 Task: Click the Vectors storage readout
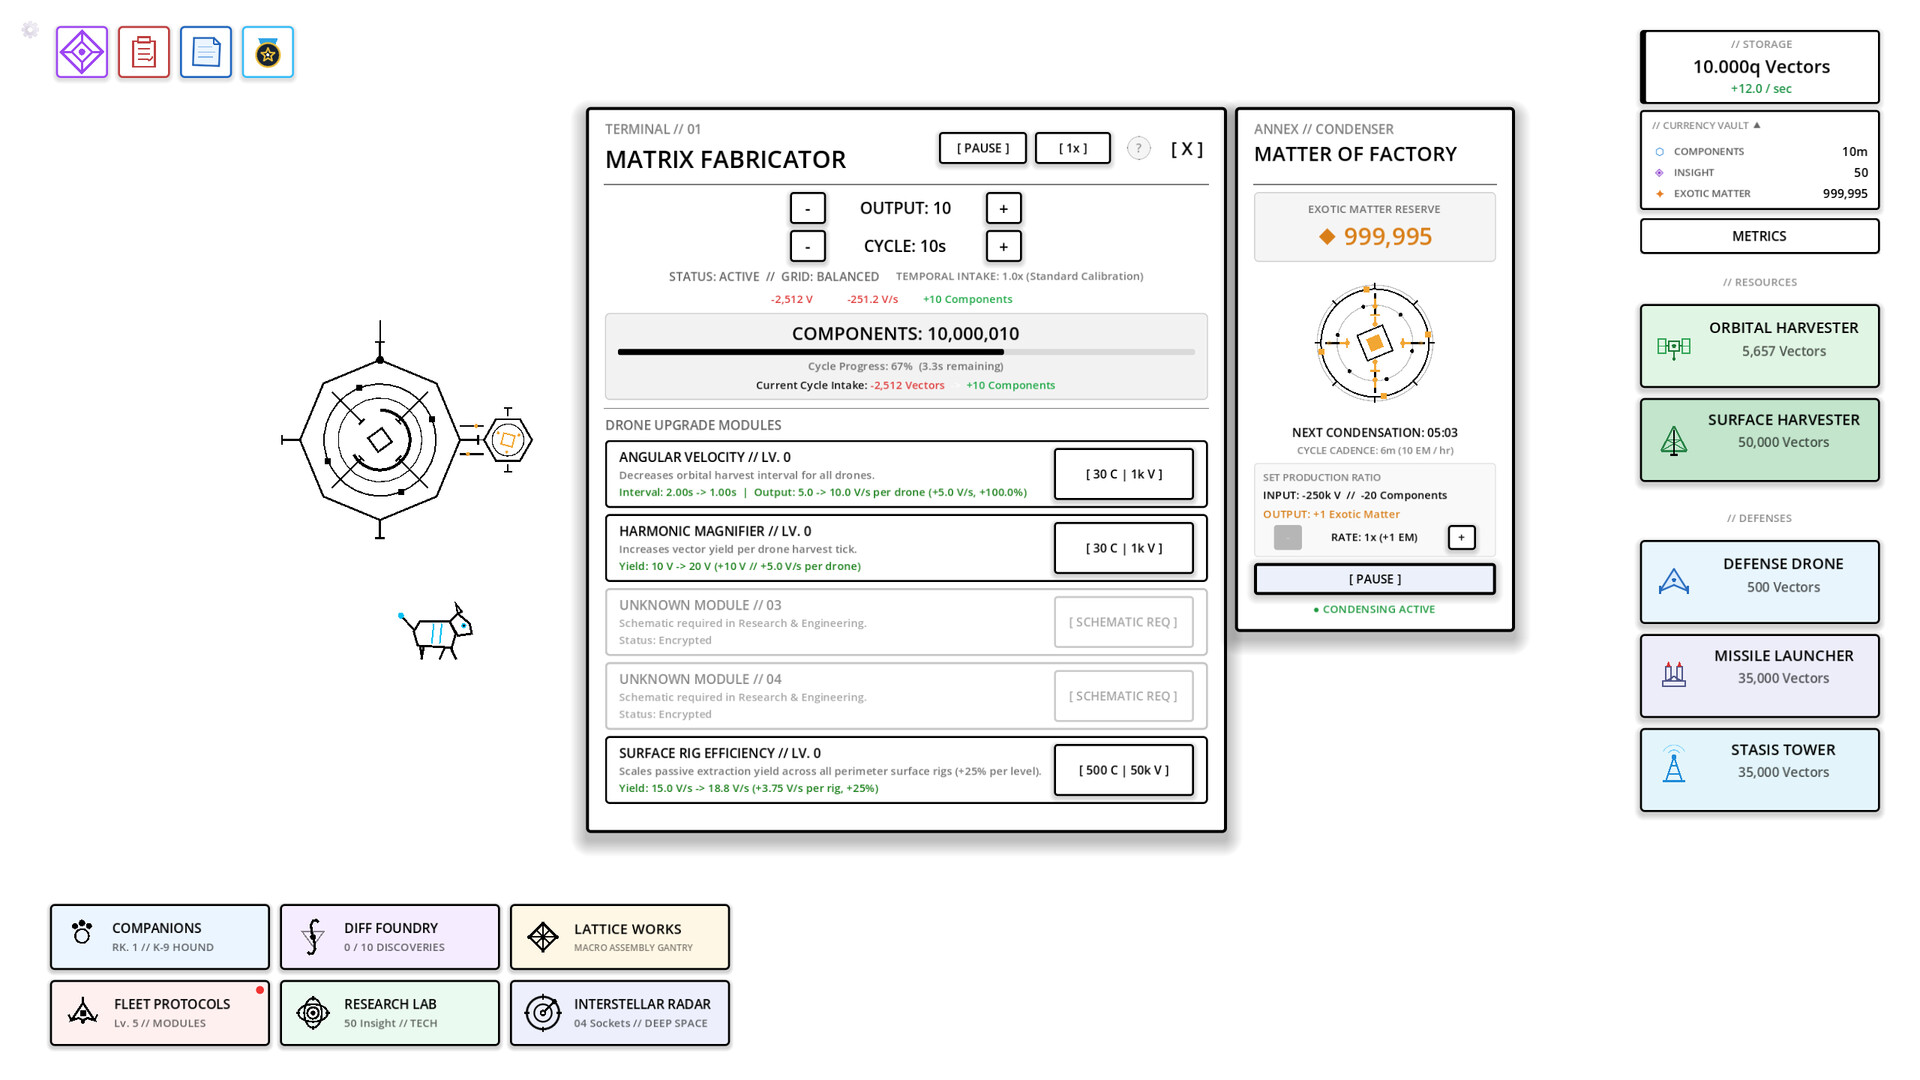pos(1762,67)
